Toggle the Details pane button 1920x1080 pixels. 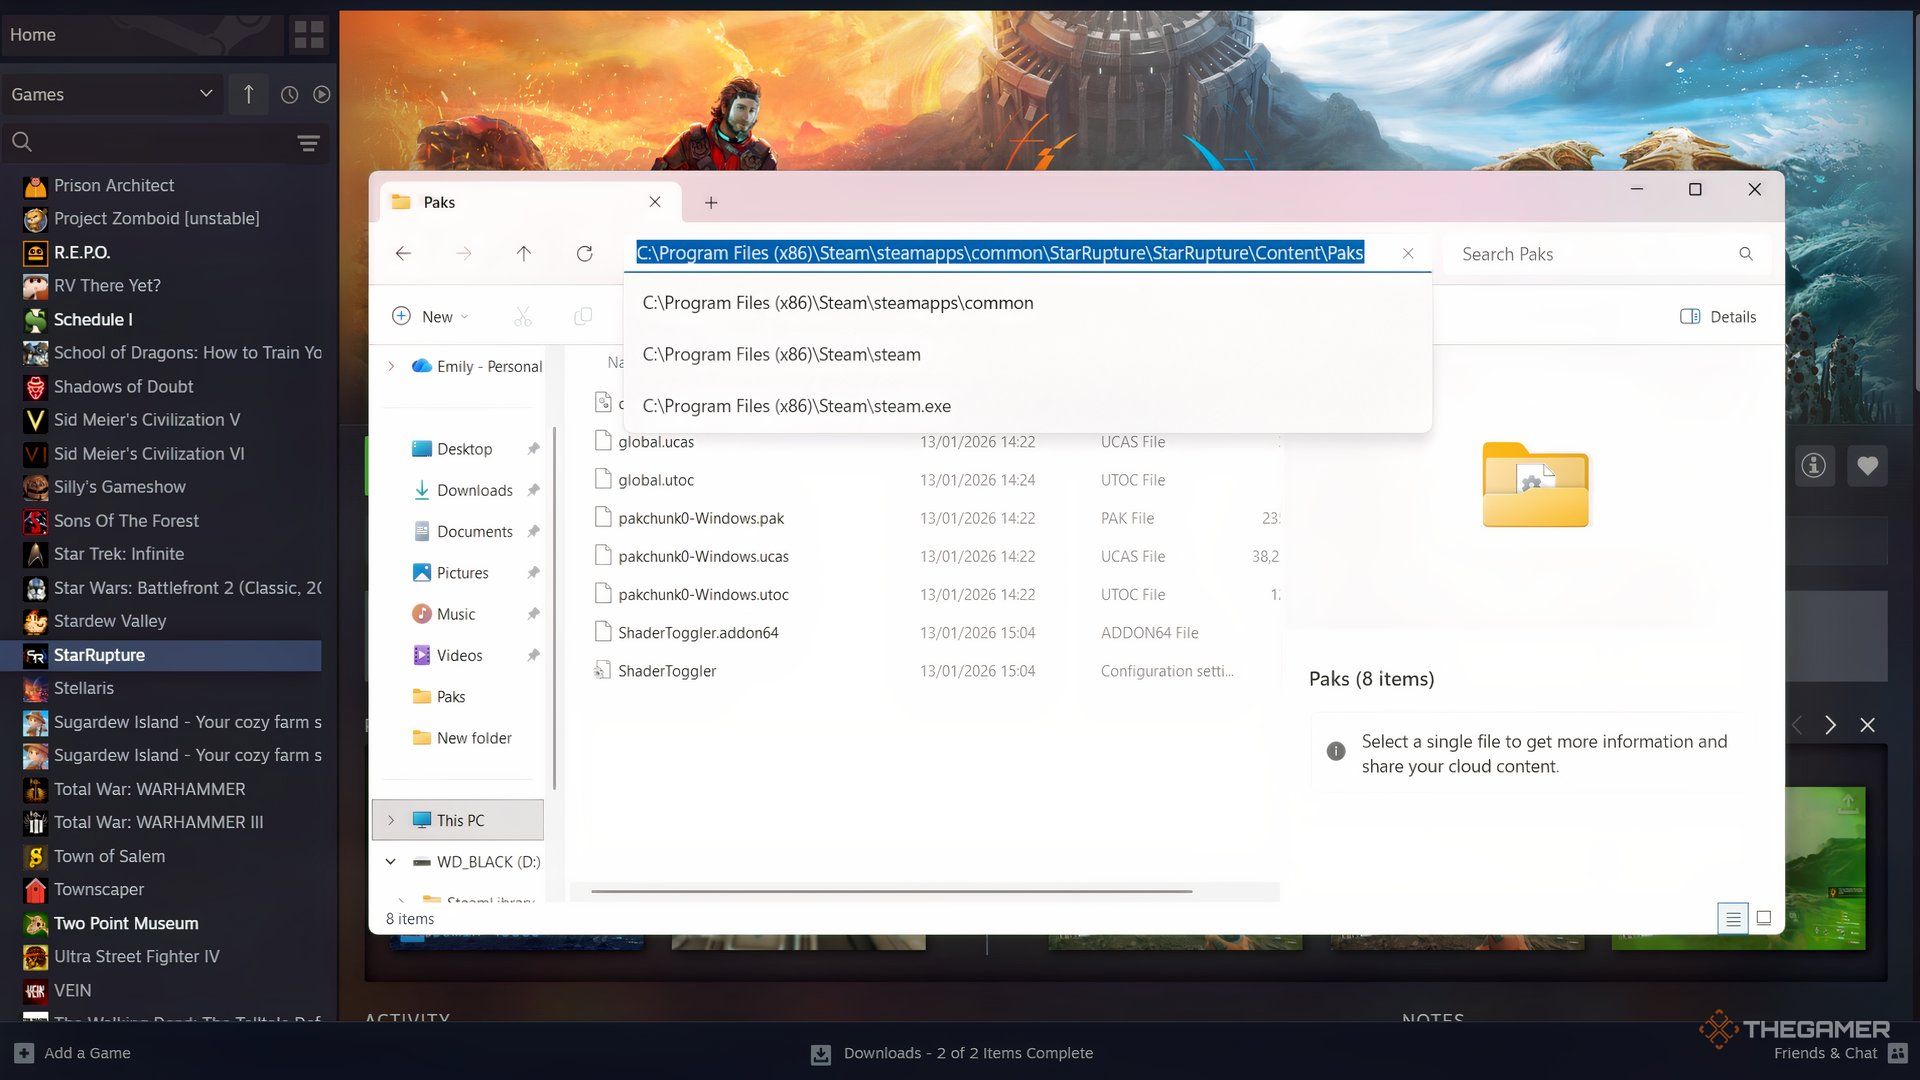[x=1718, y=317]
